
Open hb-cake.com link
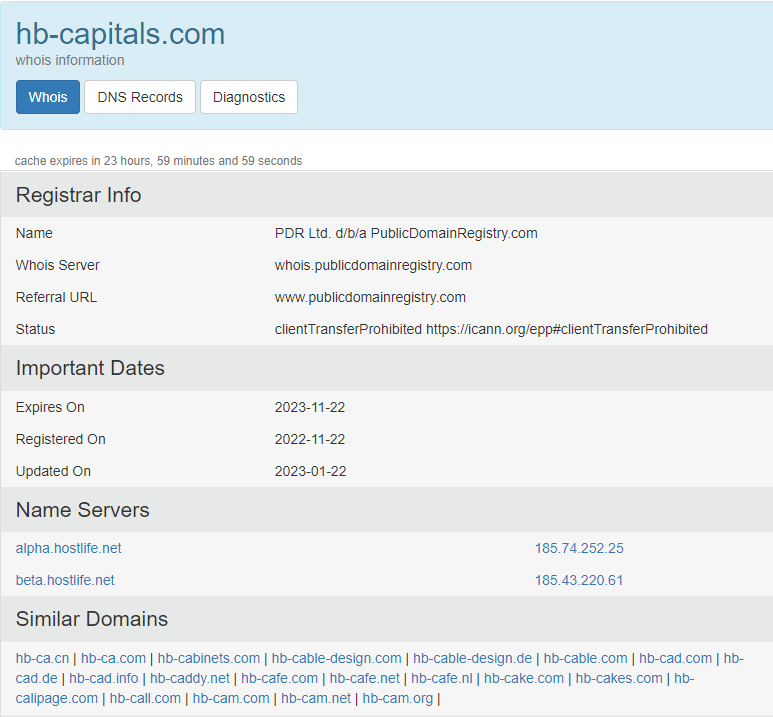tap(524, 679)
